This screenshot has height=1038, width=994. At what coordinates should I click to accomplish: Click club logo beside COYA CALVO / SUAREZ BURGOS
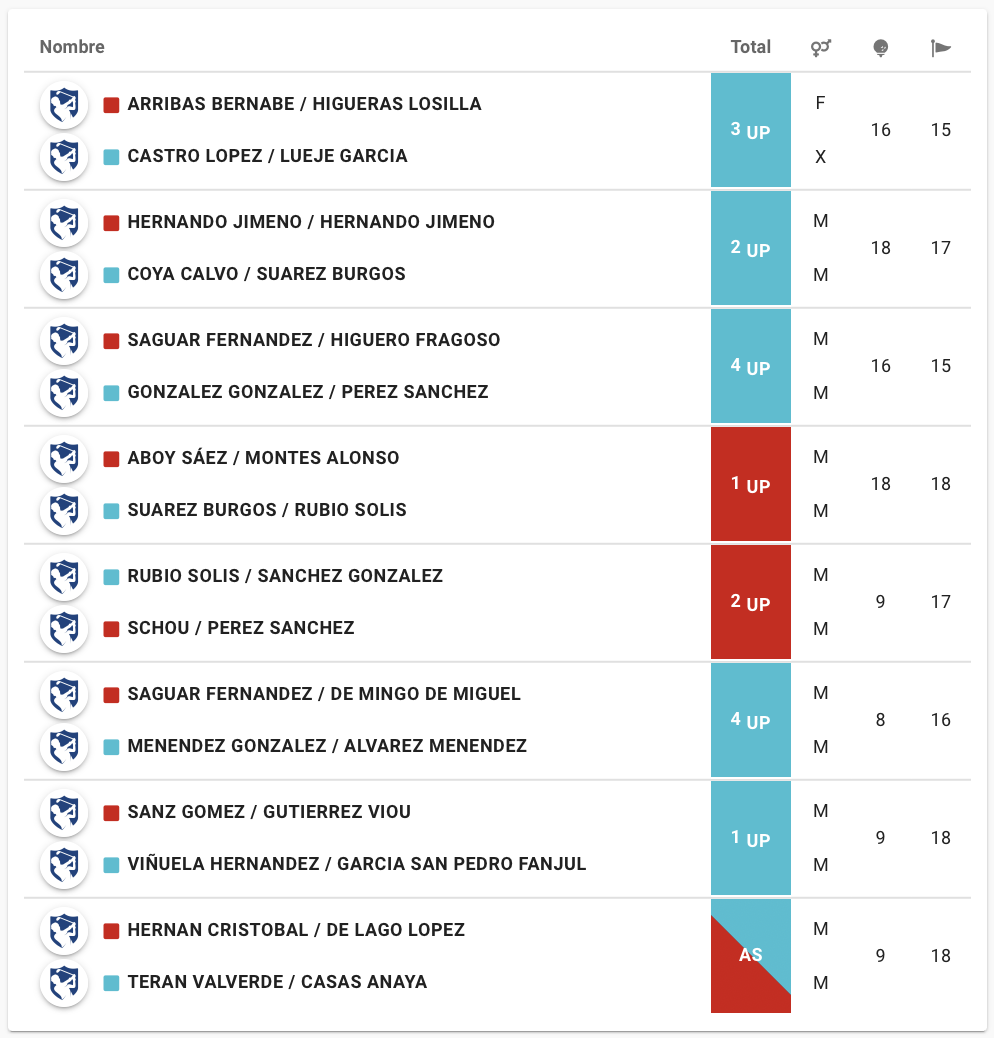(x=64, y=274)
